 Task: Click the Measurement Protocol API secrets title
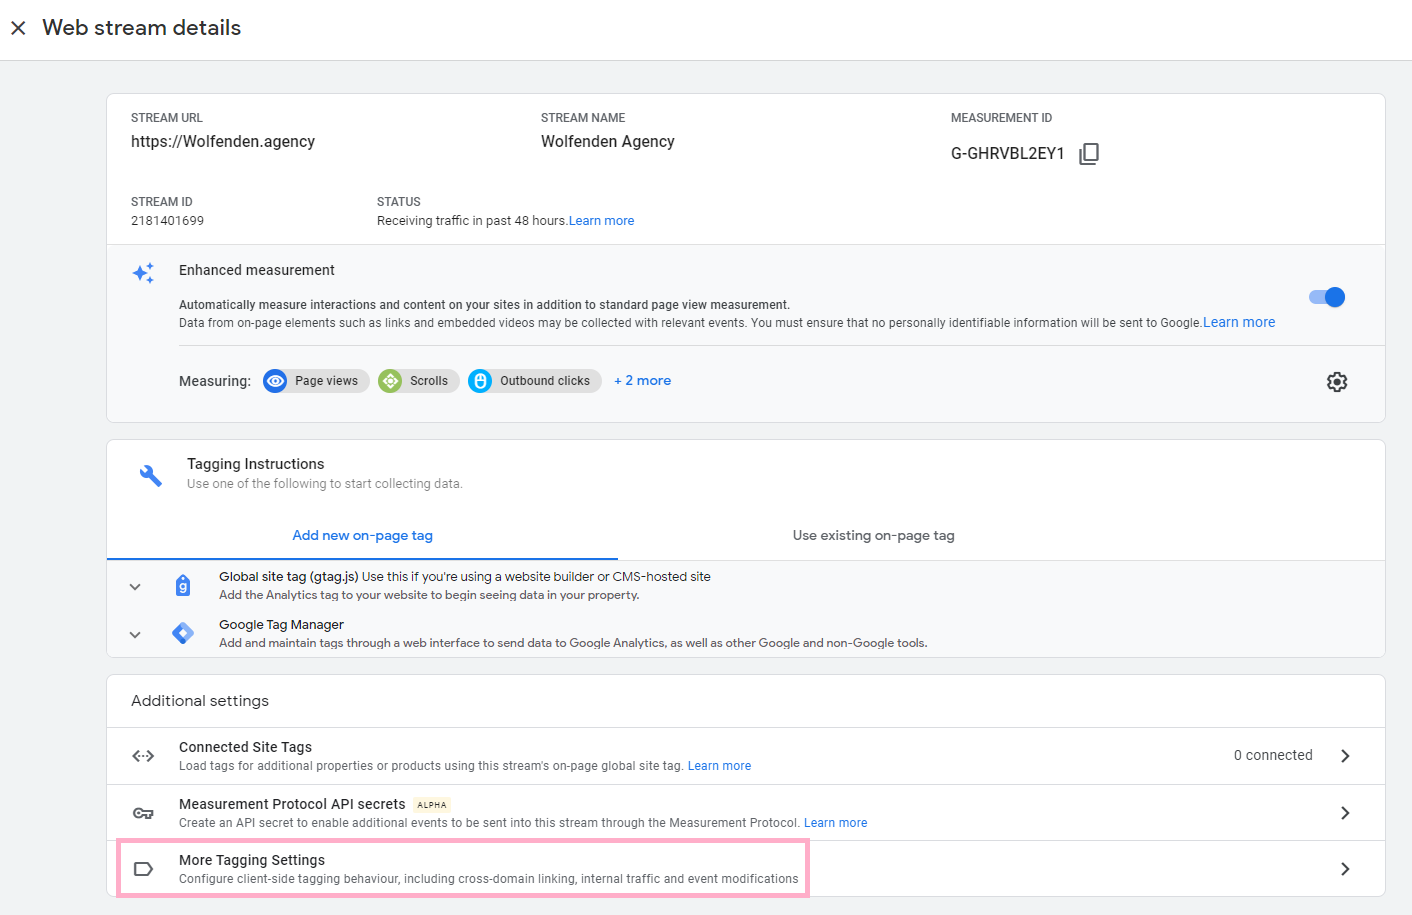(292, 804)
